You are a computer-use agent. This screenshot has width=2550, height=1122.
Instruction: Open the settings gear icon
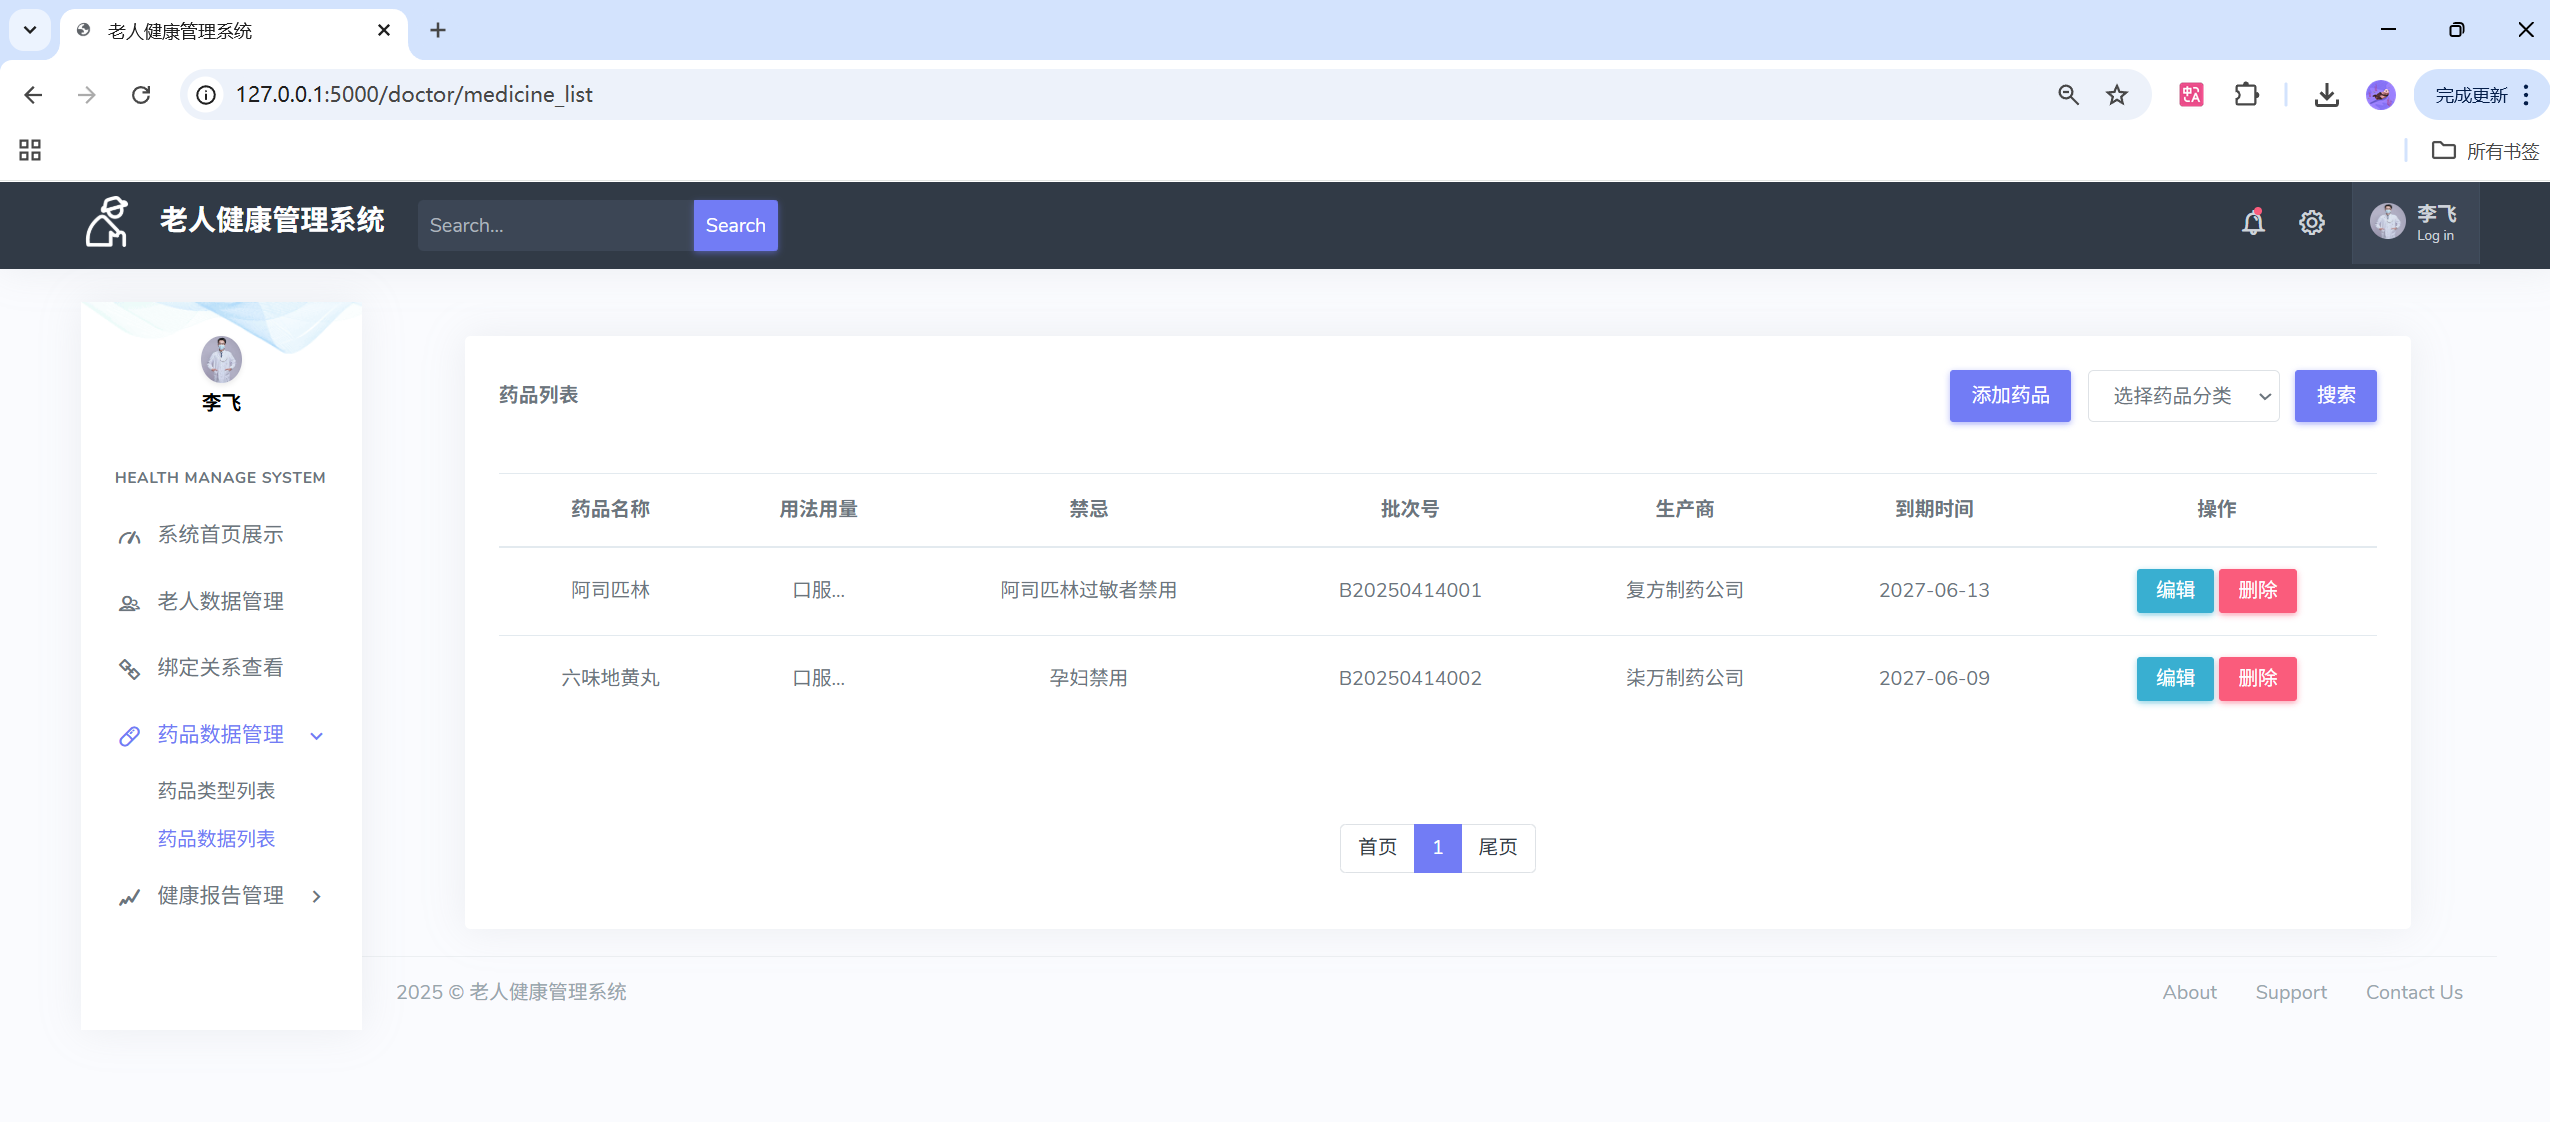(2311, 223)
